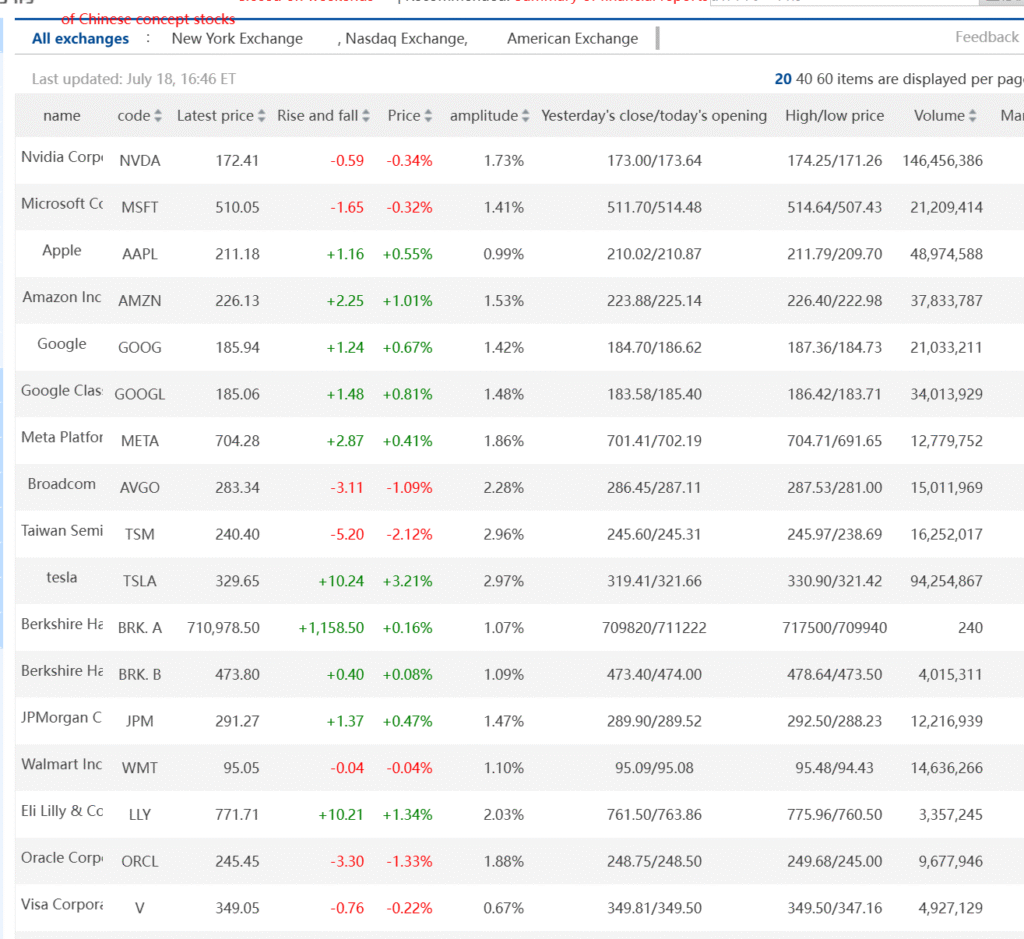Sort by amplitude column arrows
This screenshot has height=939, width=1024.
[526, 116]
